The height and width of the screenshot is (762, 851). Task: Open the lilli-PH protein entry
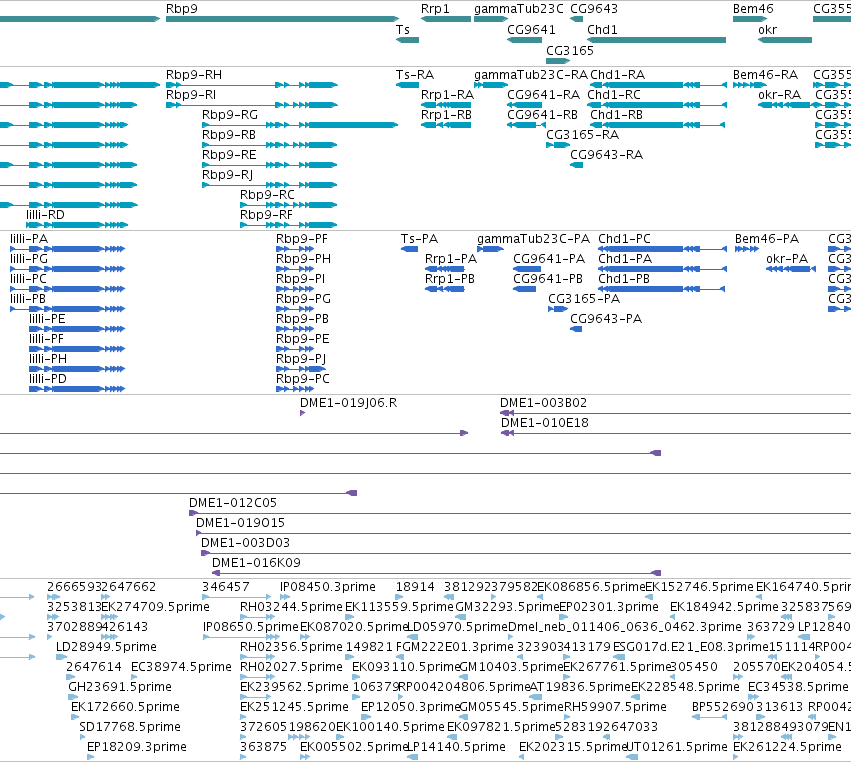click(48, 359)
